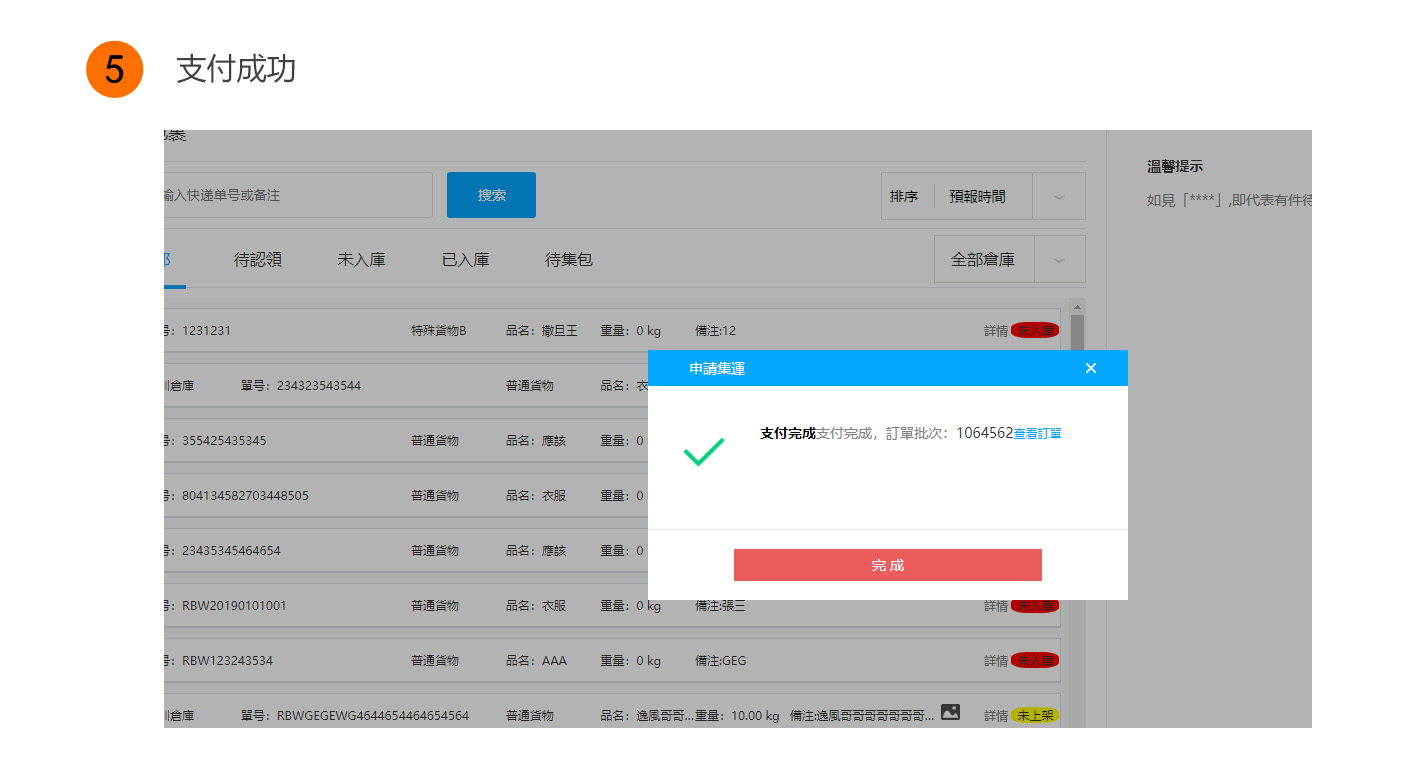Switch to the 待認領 tab
Image resolution: width=1417 pixels, height=768 pixels.
[x=258, y=260]
